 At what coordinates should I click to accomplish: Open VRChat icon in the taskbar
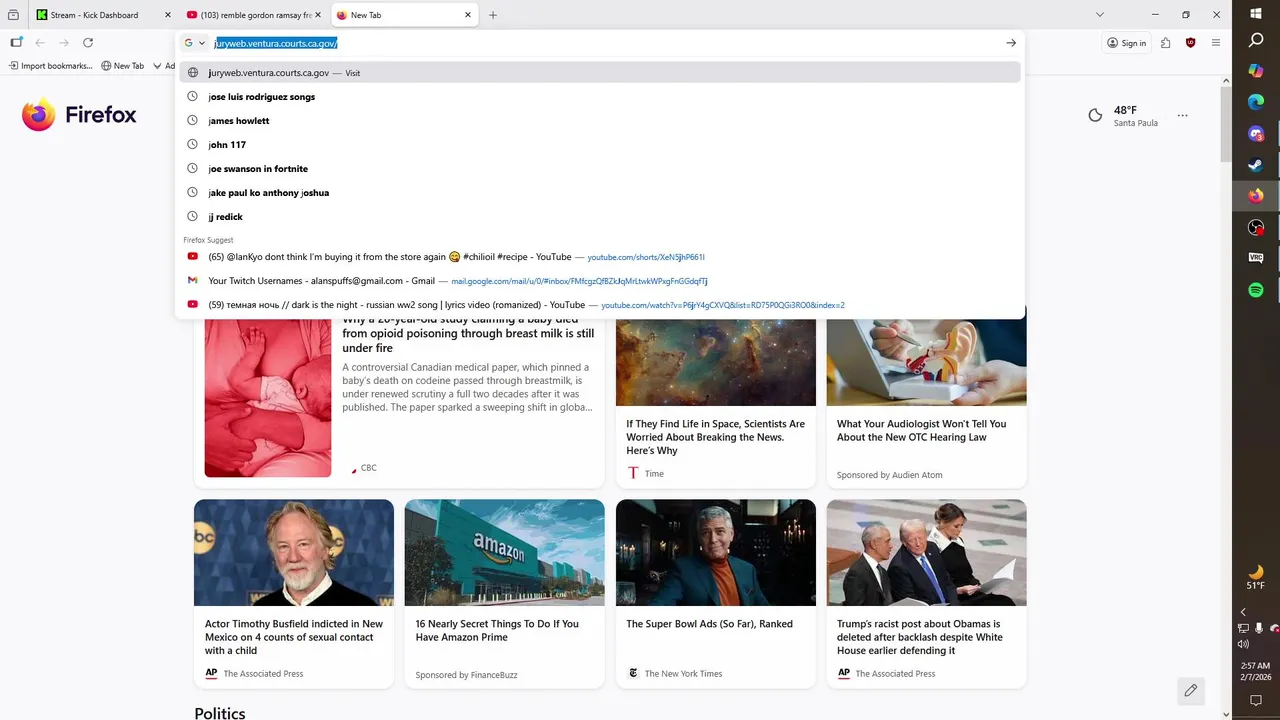click(x=1256, y=258)
